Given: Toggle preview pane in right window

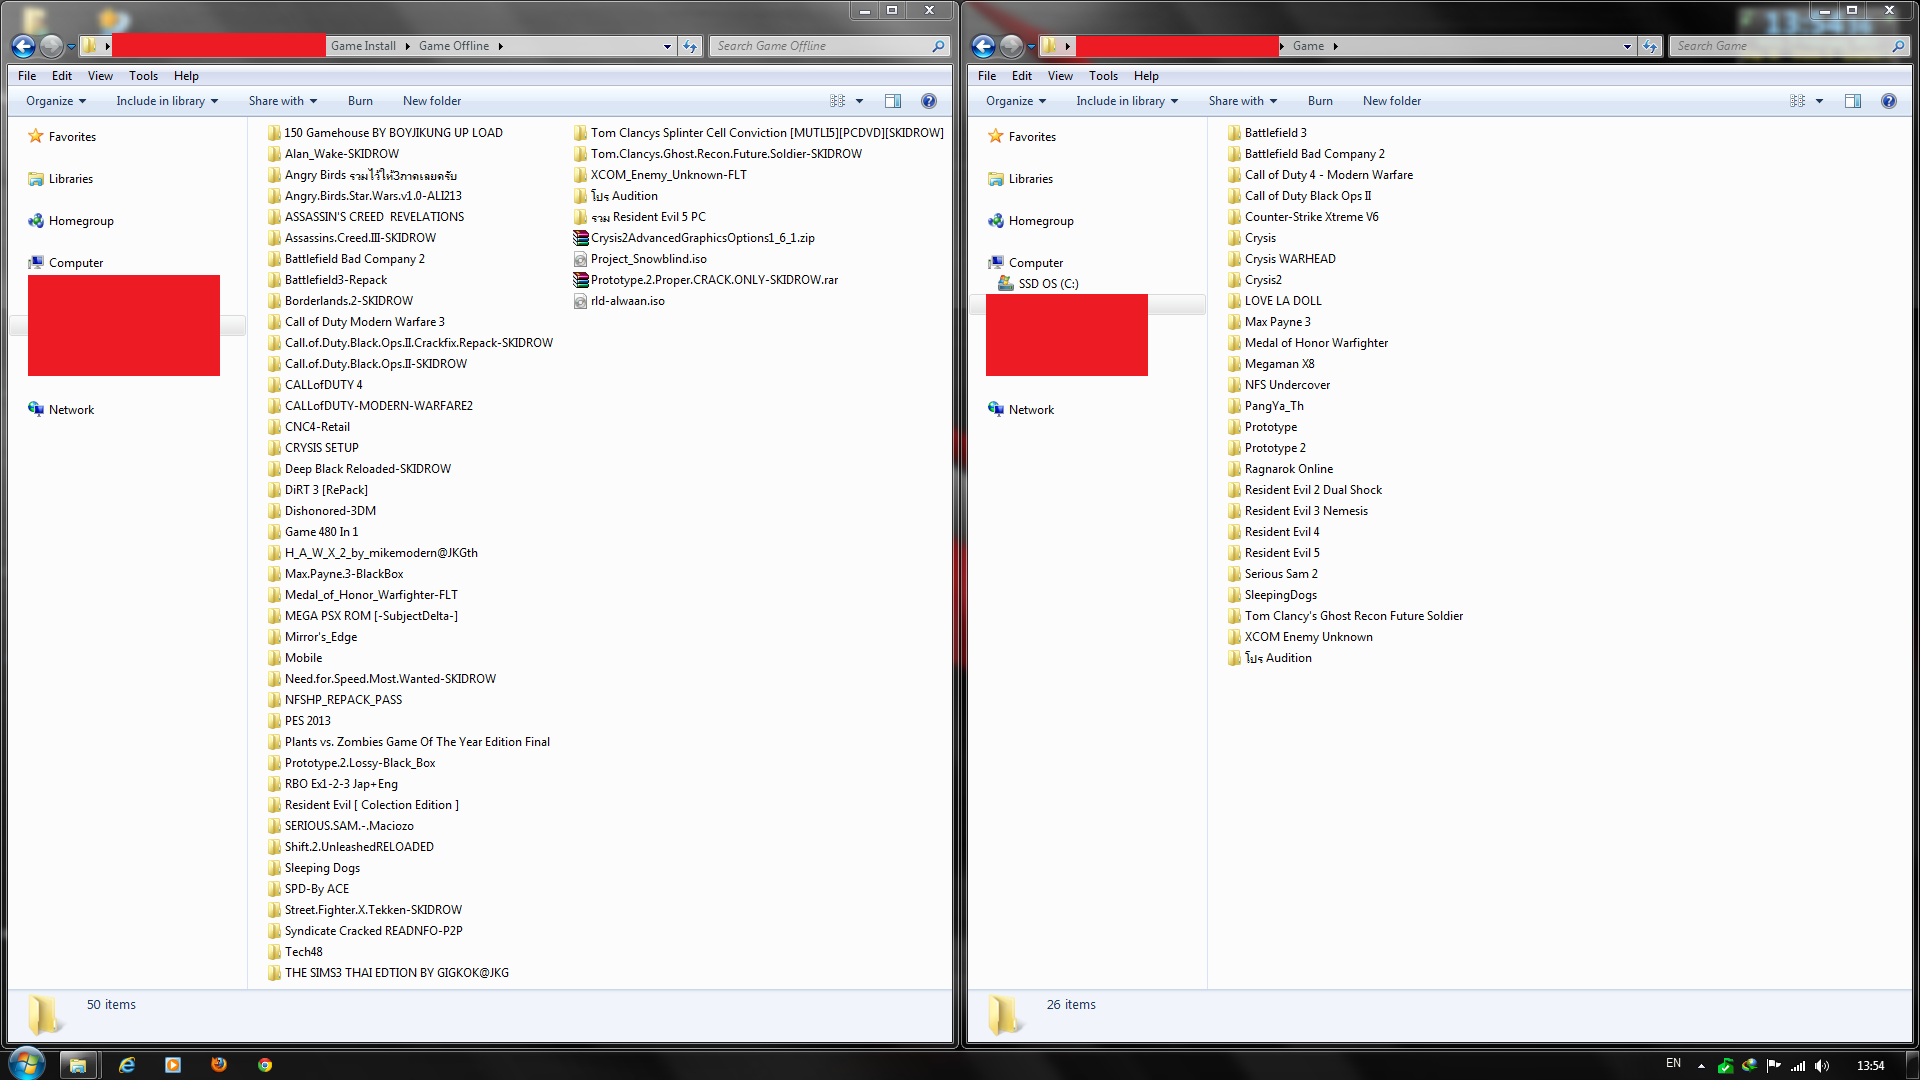Looking at the screenshot, I should coord(1853,101).
